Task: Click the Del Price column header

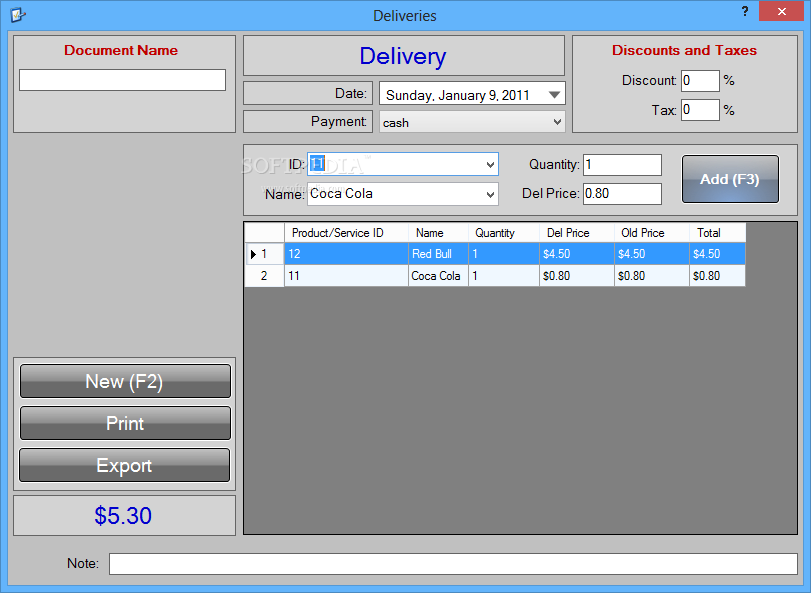Action: coord(577,233)
